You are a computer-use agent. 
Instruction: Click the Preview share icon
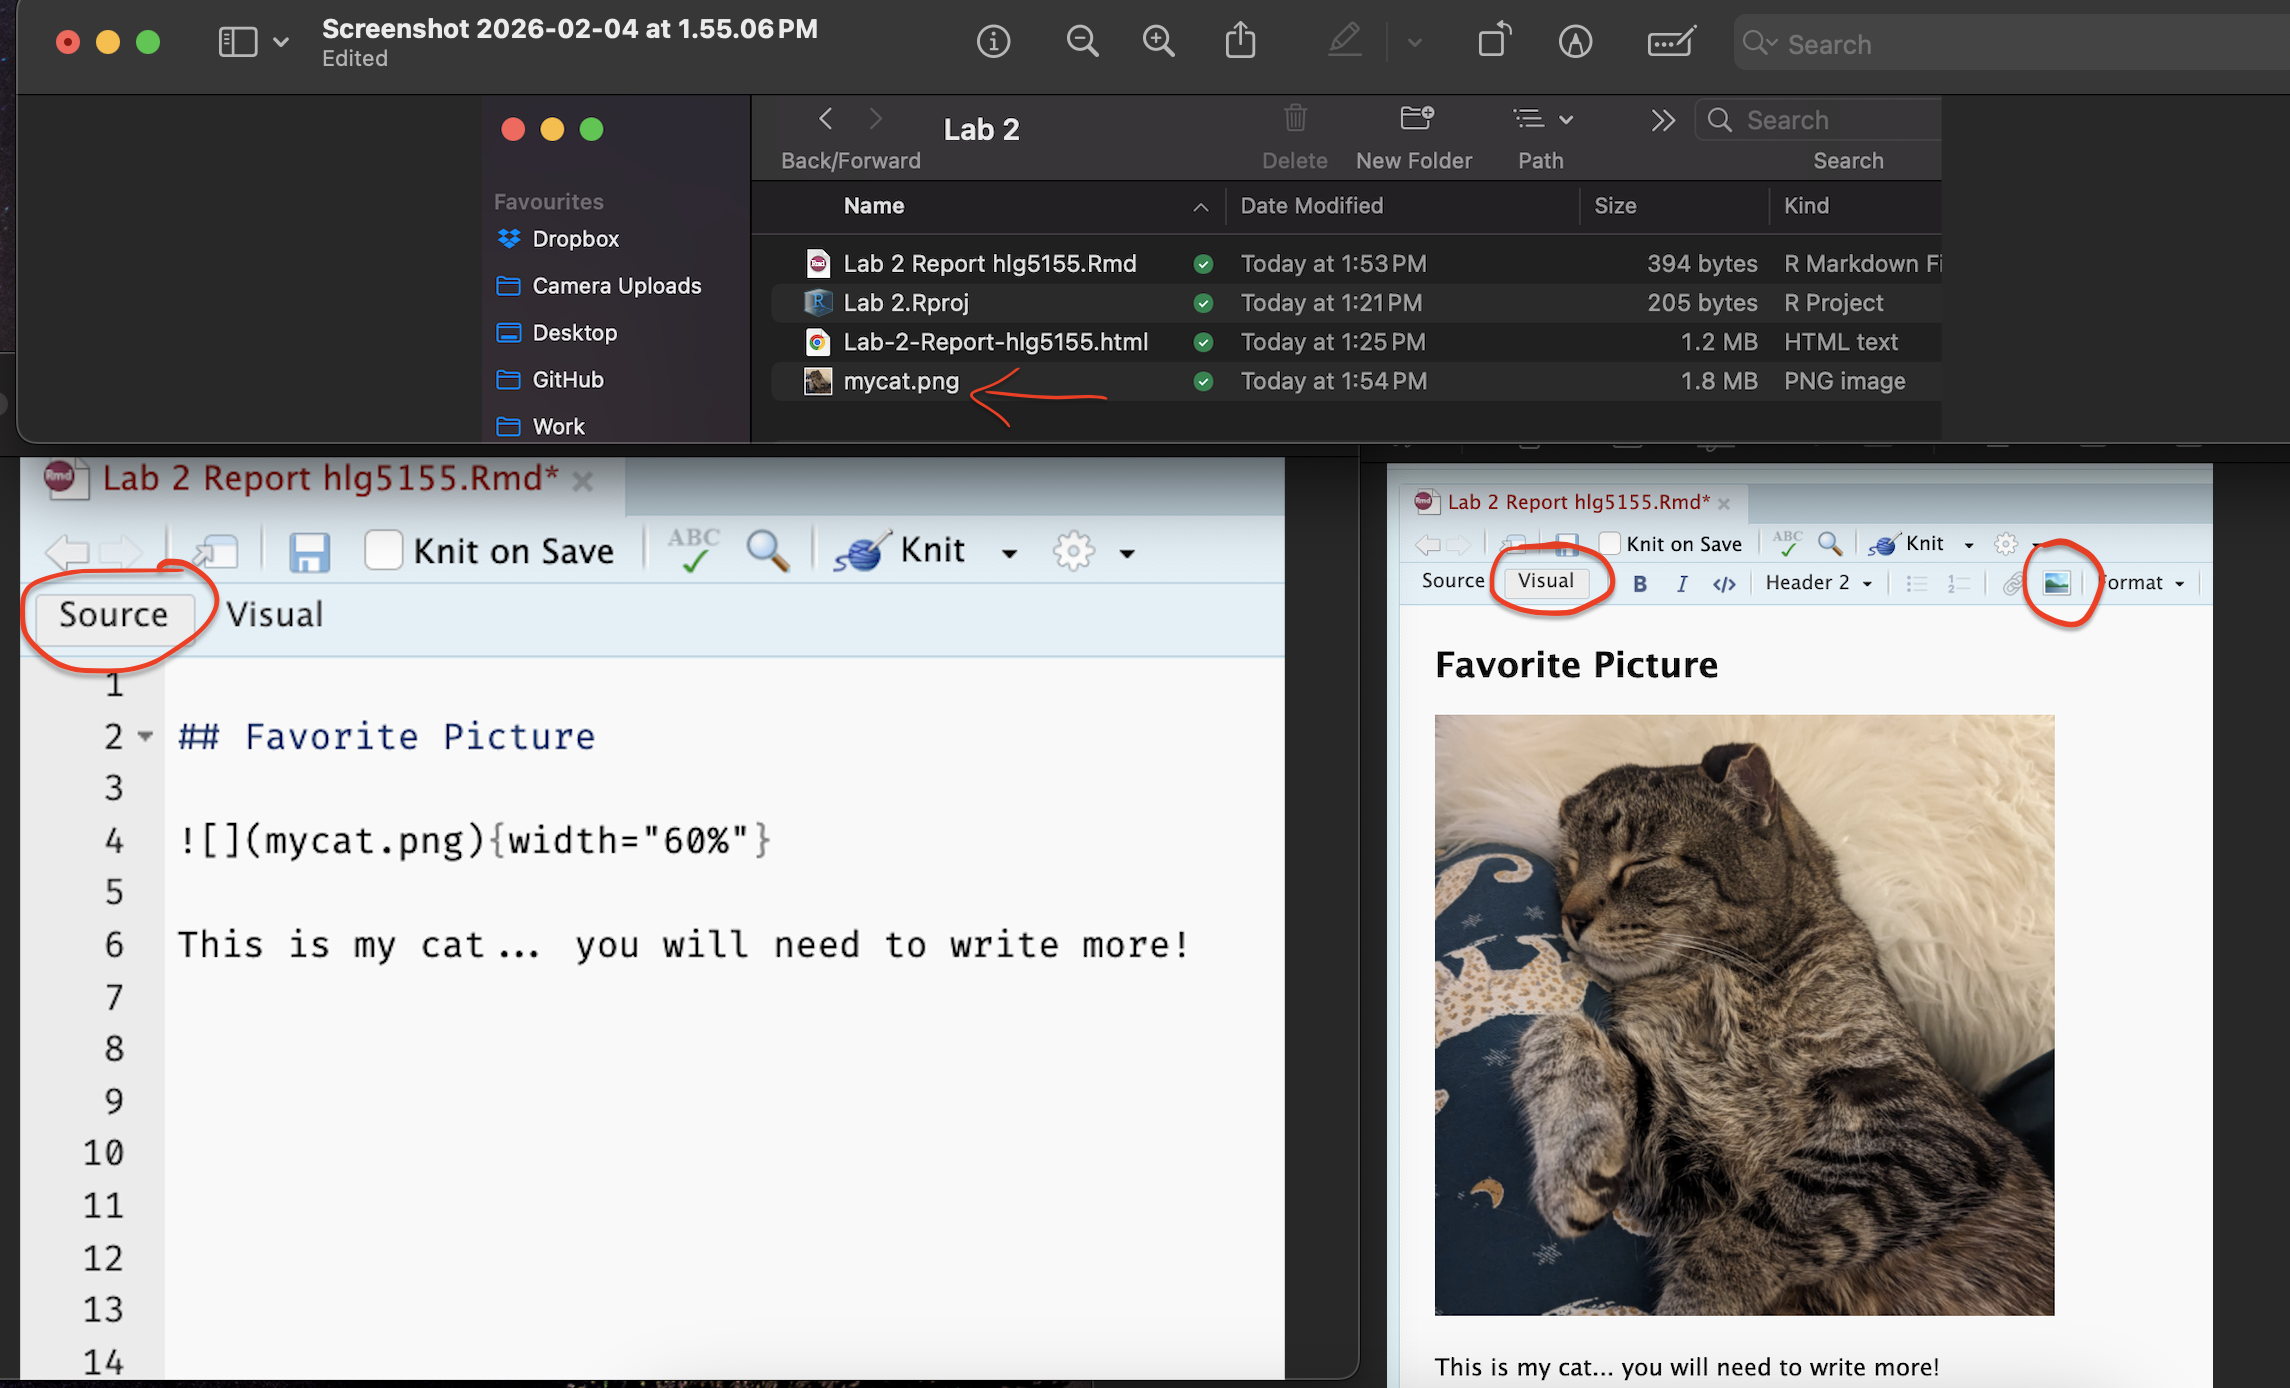click(x=1240, y=42)
